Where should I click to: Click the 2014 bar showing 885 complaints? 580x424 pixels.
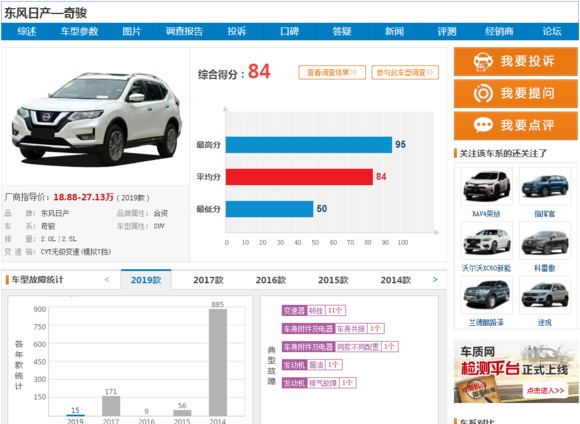click(x=218, y=362)
